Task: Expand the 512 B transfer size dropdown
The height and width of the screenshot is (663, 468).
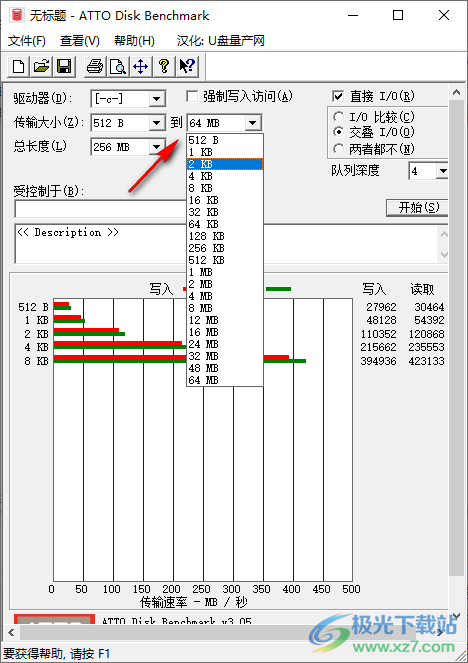Action: tap(156, 123)
